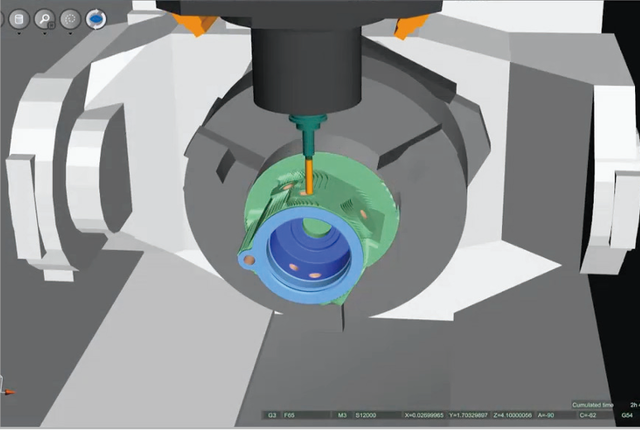Click the blue rotate view icon
Viewport: 640px width, 431px height.
pos(96,19)
